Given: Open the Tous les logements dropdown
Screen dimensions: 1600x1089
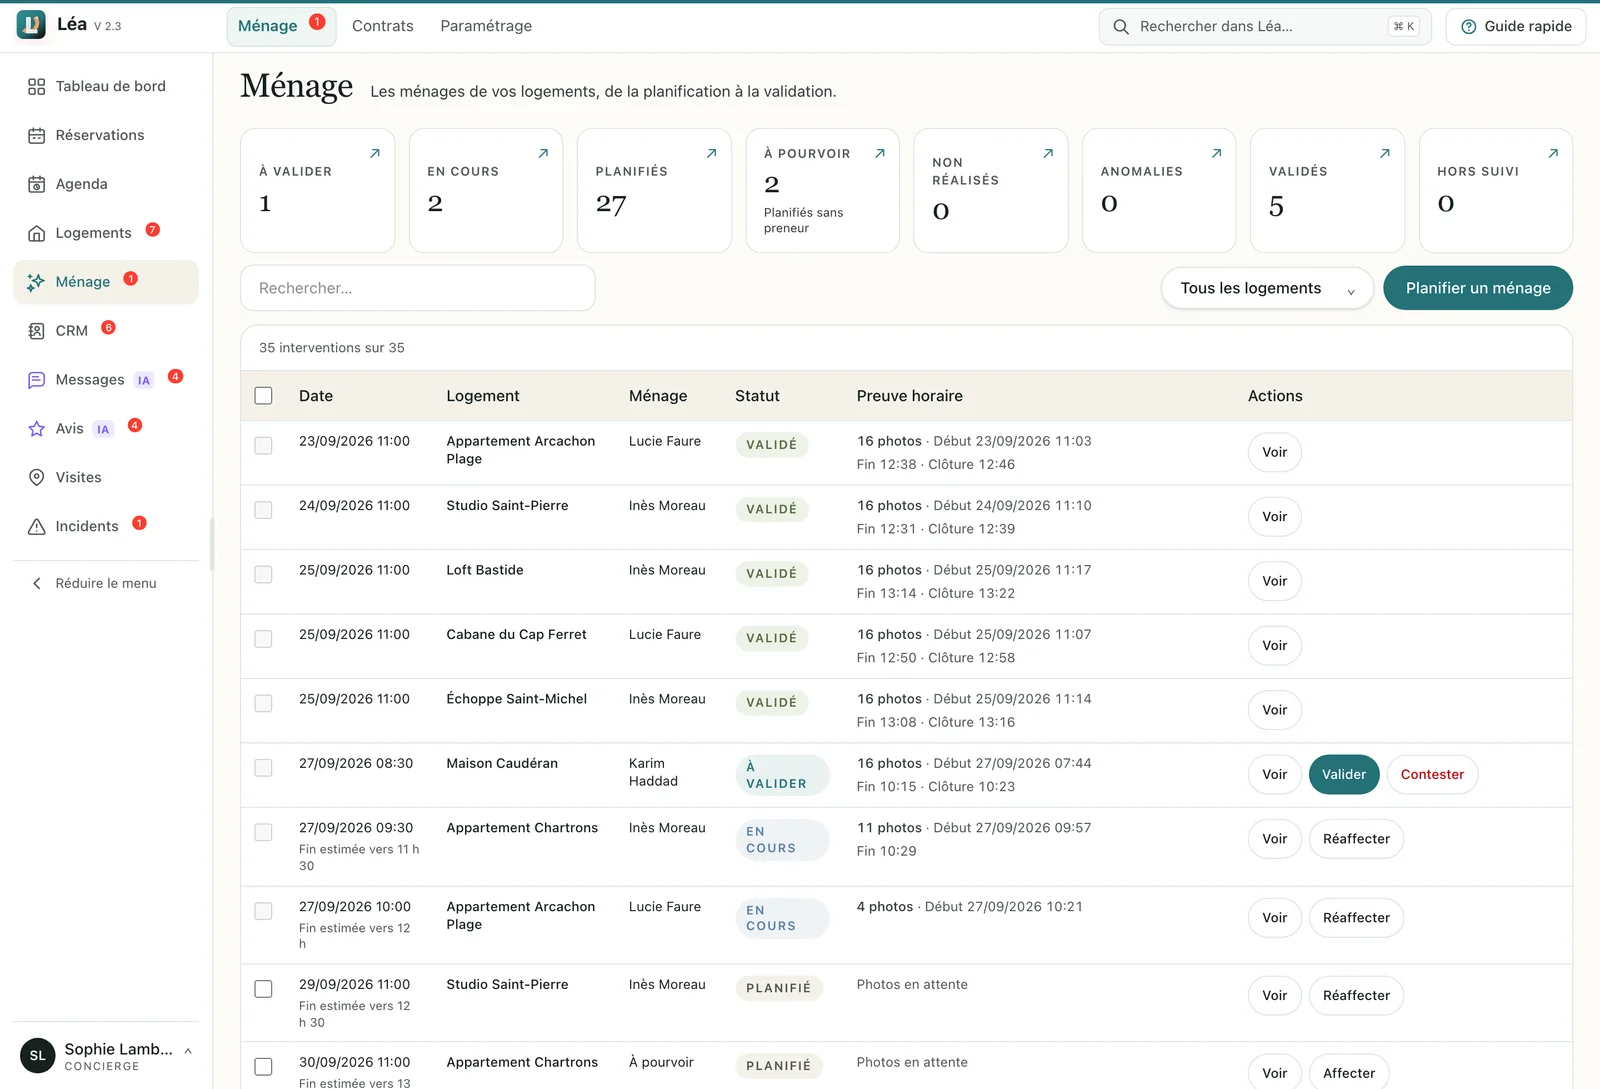Looking at the screenshot, I should 1267,288.
